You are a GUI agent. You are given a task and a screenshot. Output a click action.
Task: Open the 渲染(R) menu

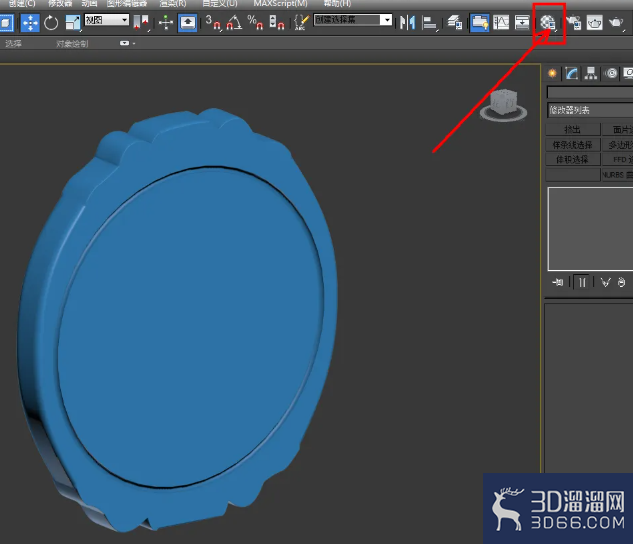(x=173, y=4)
